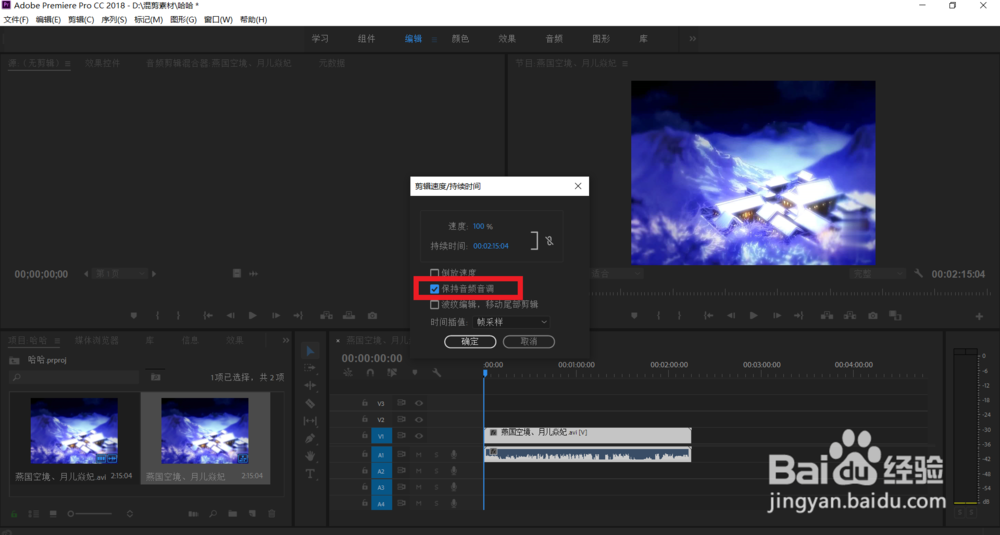The height and width of the screenshot is (535, 1000).
Task: Open Program monitor button editor plus
Action: pos(979,316)
